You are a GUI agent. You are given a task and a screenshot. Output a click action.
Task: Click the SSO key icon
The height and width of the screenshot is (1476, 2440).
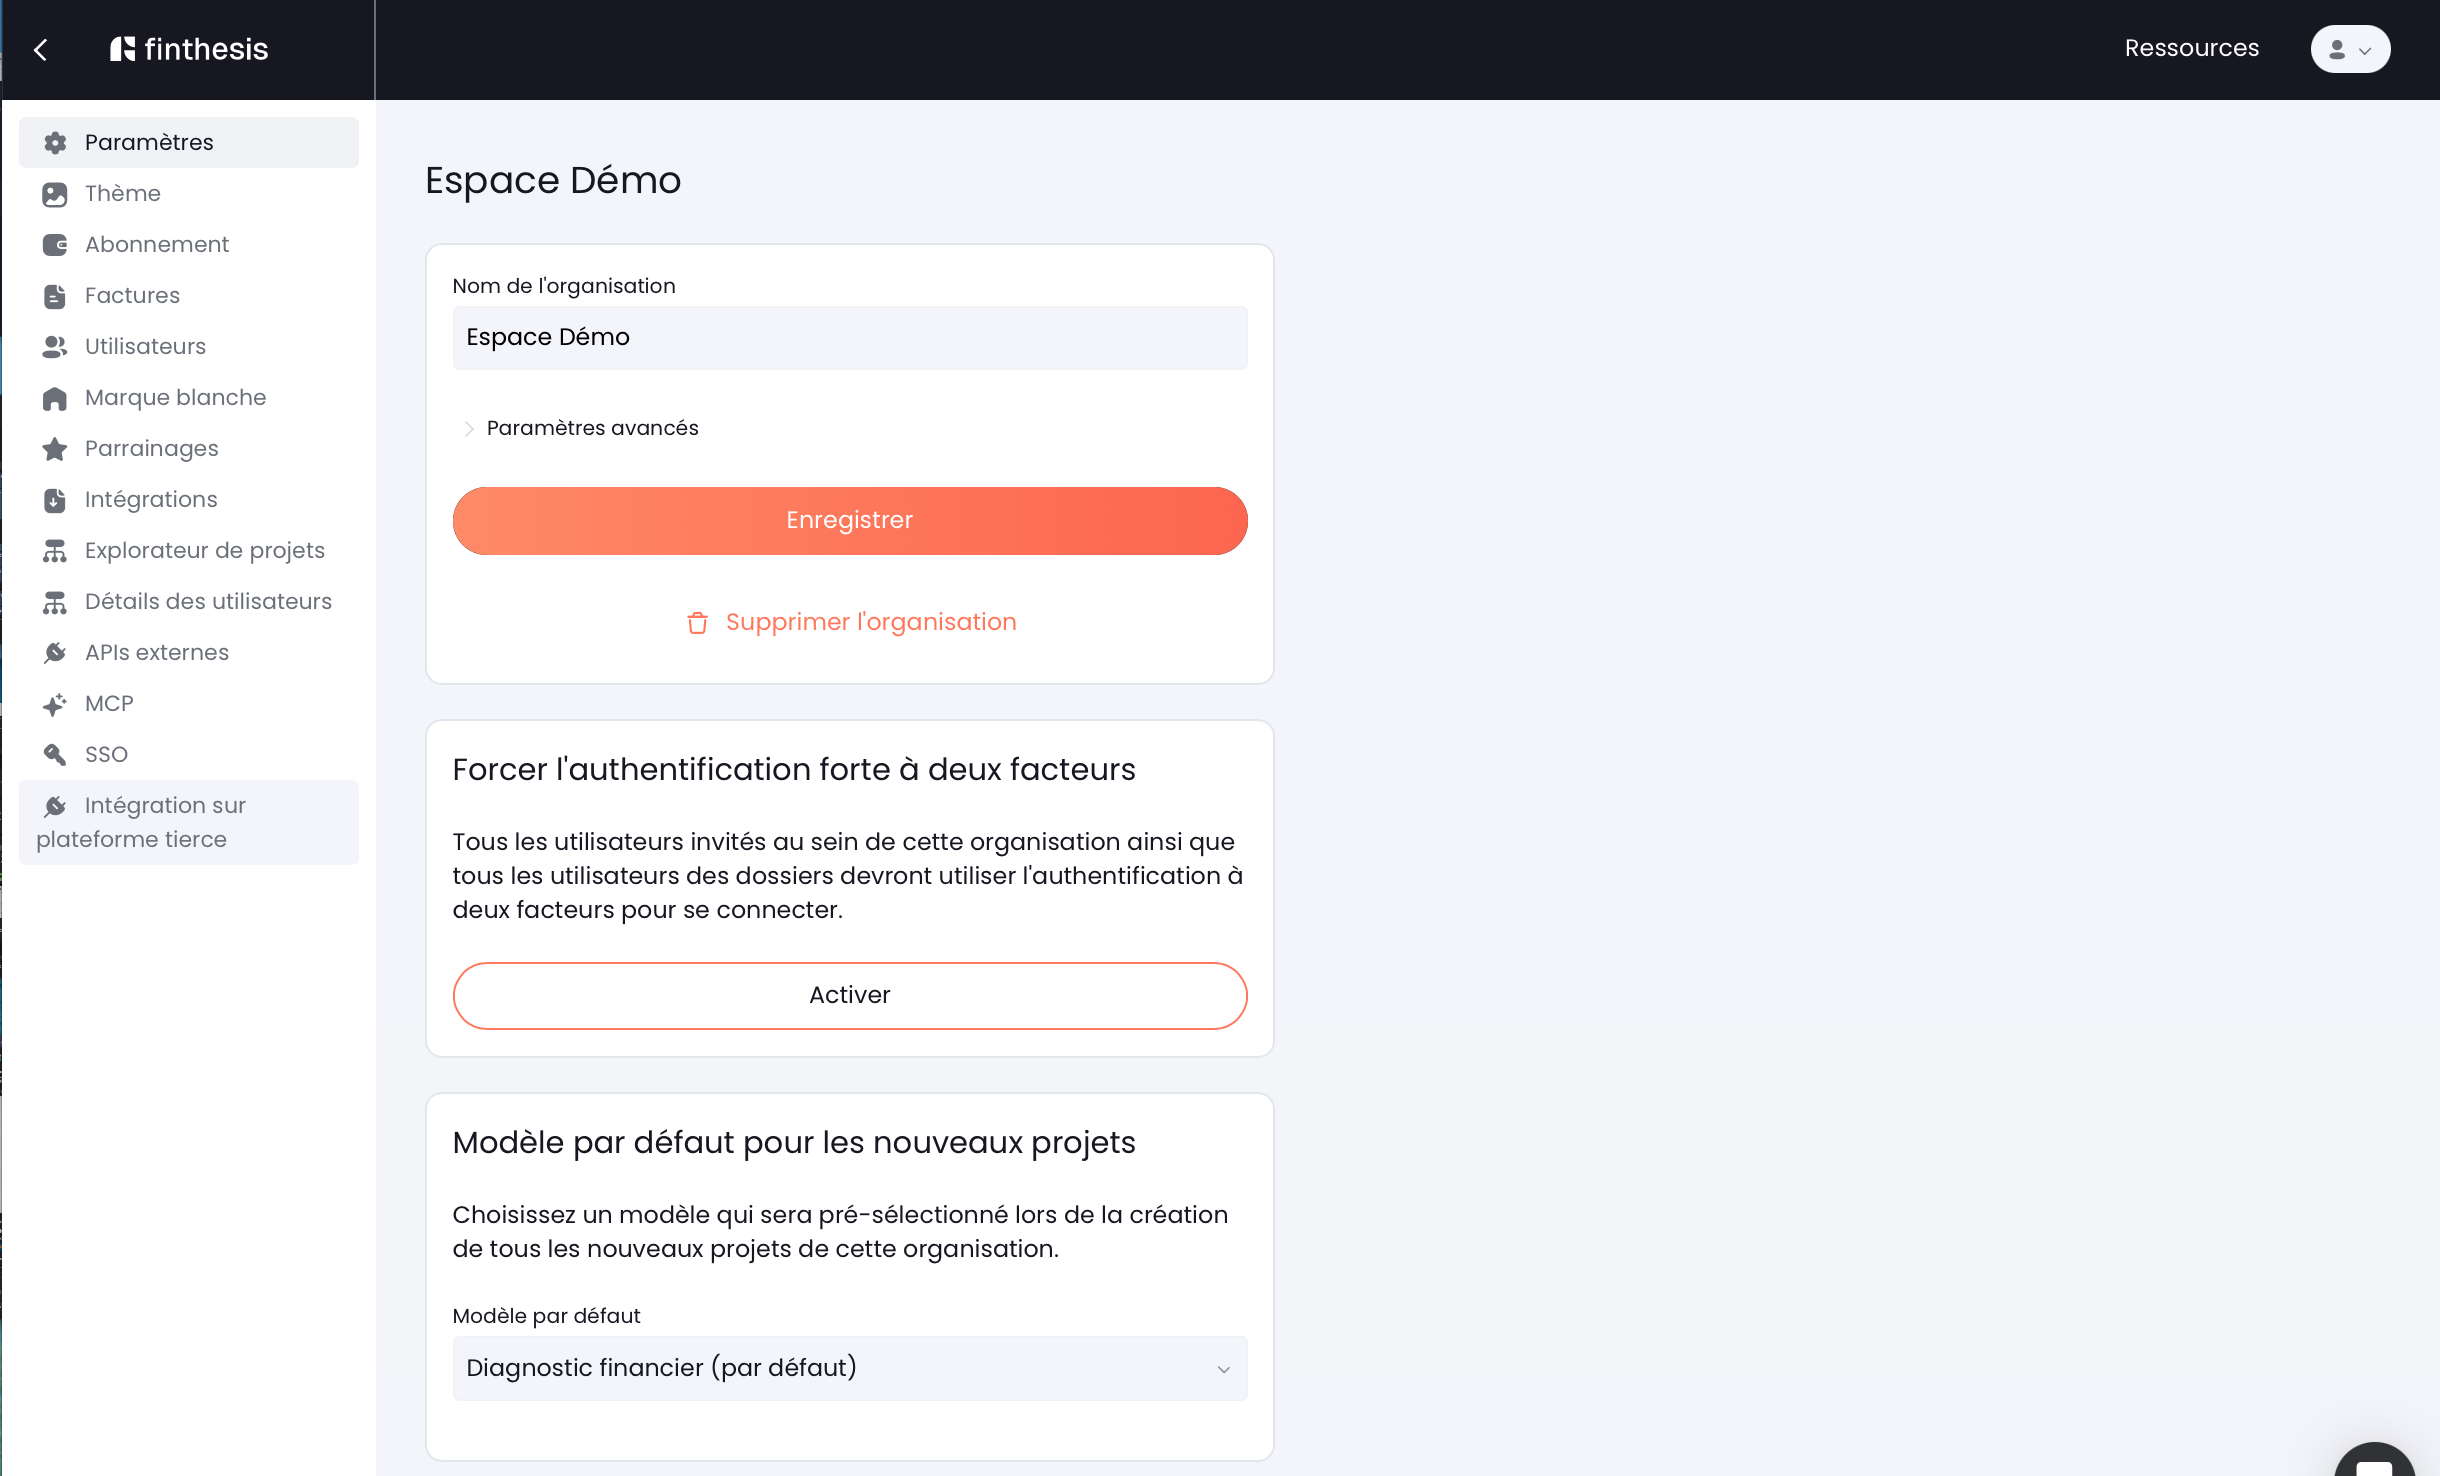pyautogui.click(x=55, y=755)
